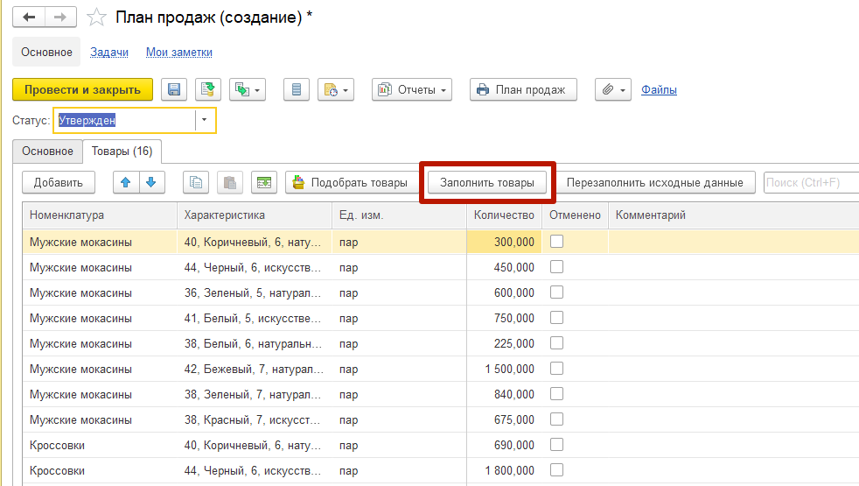Click the green table split-rows icon
The height and width of the screenshot is (486, 859).
[x=264, y=182]
